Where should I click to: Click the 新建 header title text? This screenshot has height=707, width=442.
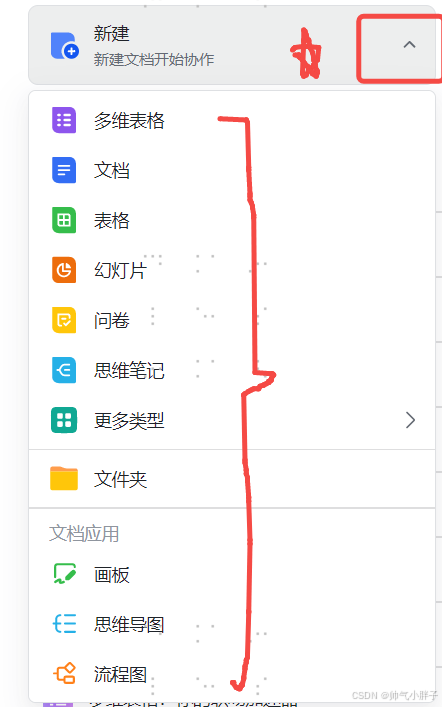click(111, 34)
